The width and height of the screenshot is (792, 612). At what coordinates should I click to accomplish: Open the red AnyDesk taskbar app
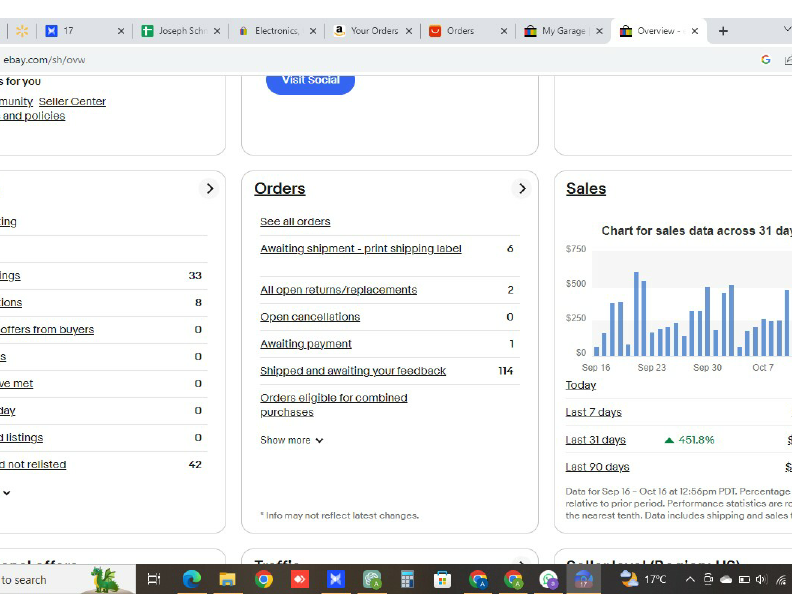pyautogui.click(x=300, y=579)
